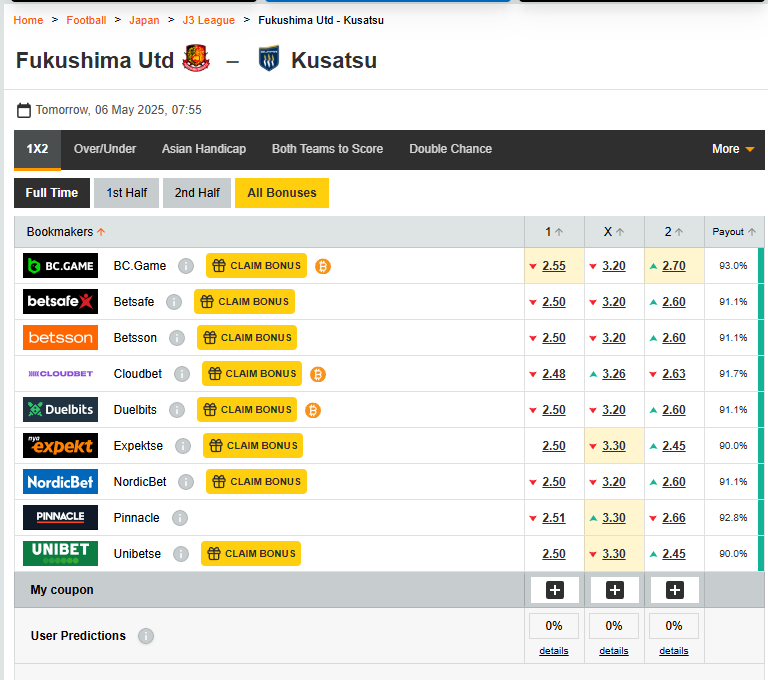The width and height of the screenshot is (768, 680).
Task: Click BC.Game home odds 2.55
Action: click(x=554, y=266)
